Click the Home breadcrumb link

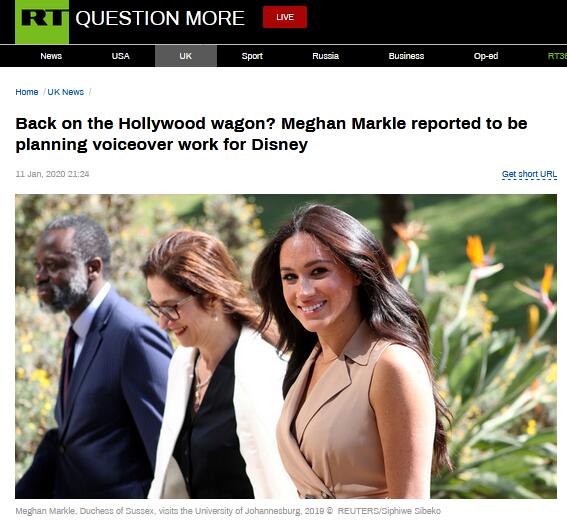(x=27, y=92)
